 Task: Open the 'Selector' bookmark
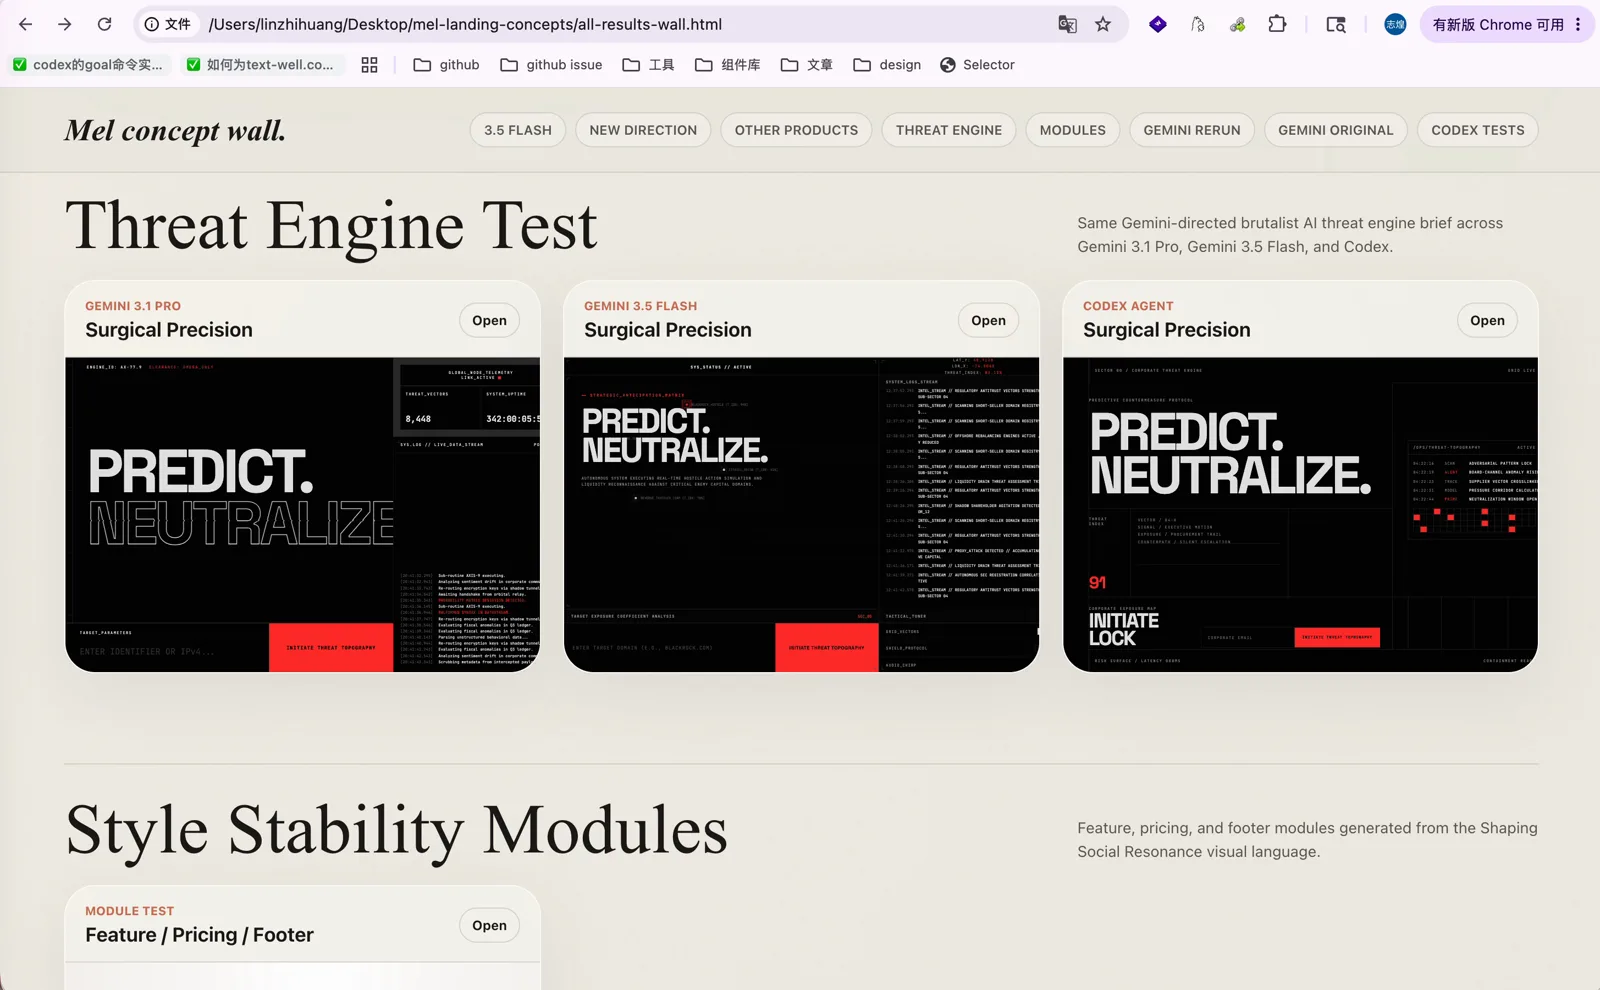tap(977, 65)
